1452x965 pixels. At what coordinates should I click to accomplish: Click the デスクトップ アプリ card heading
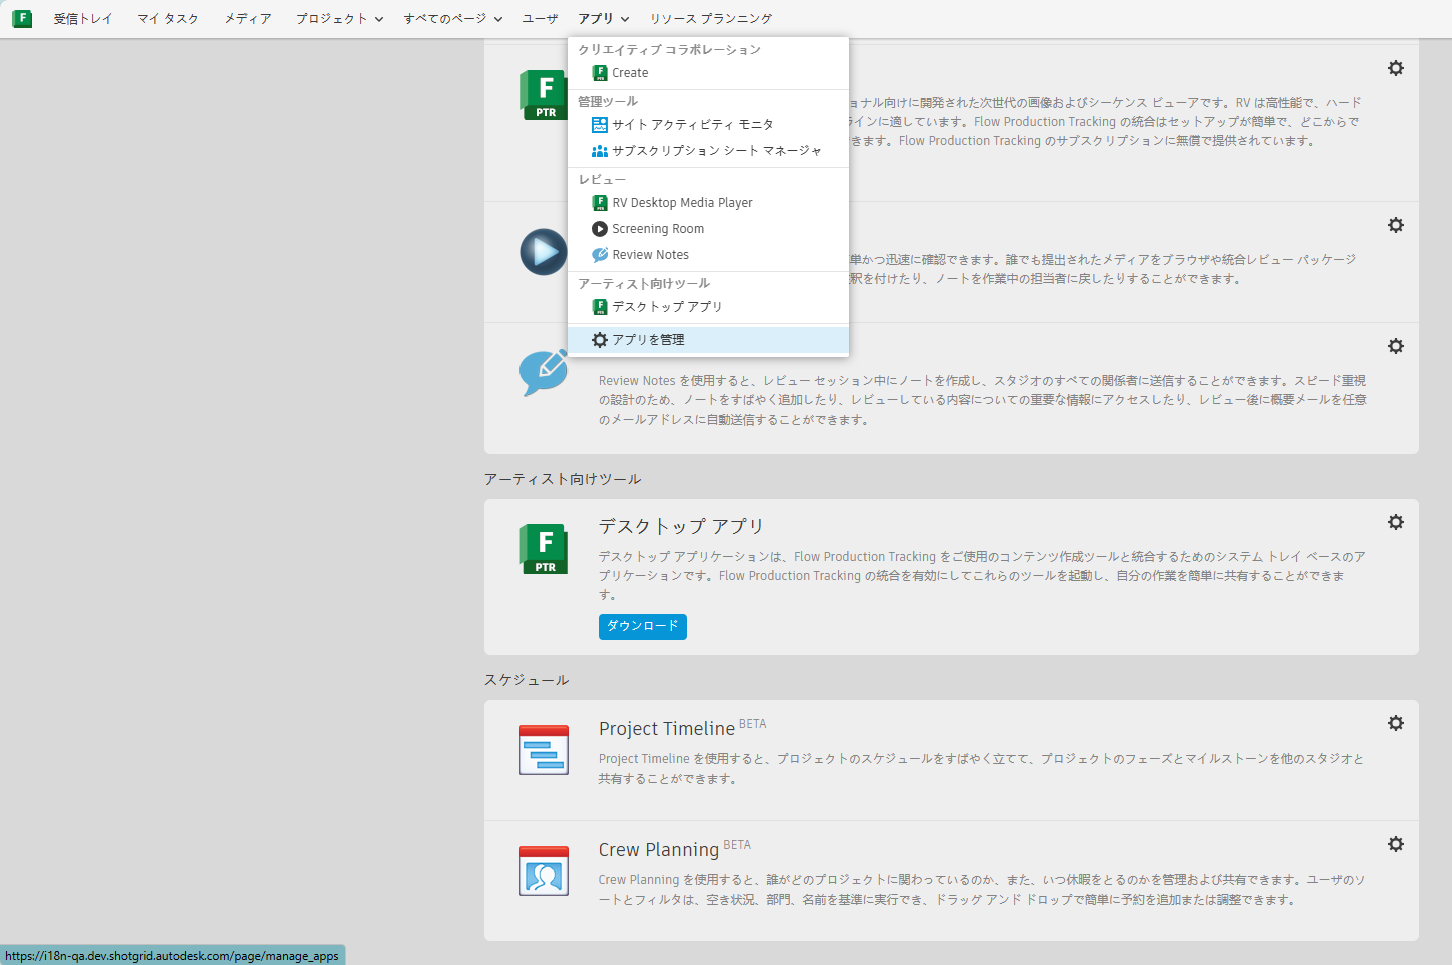tap(681, 526)
